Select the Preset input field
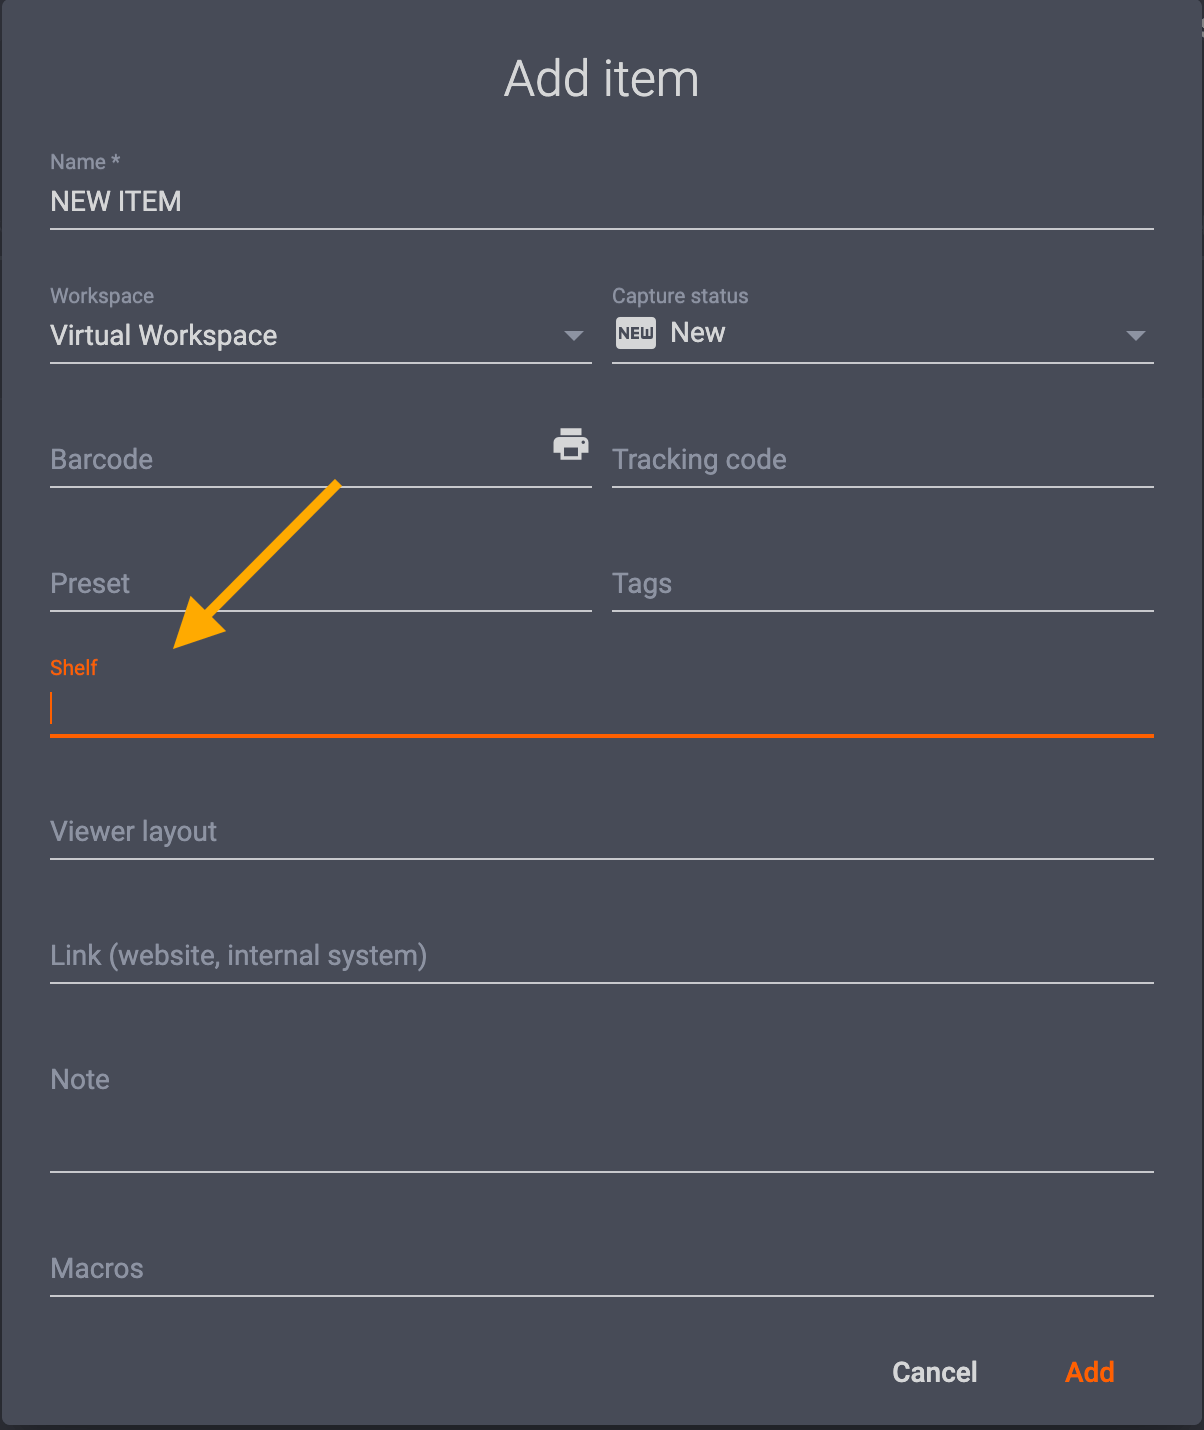The width and height of the screenshot is (1204, 1430). 320,584
